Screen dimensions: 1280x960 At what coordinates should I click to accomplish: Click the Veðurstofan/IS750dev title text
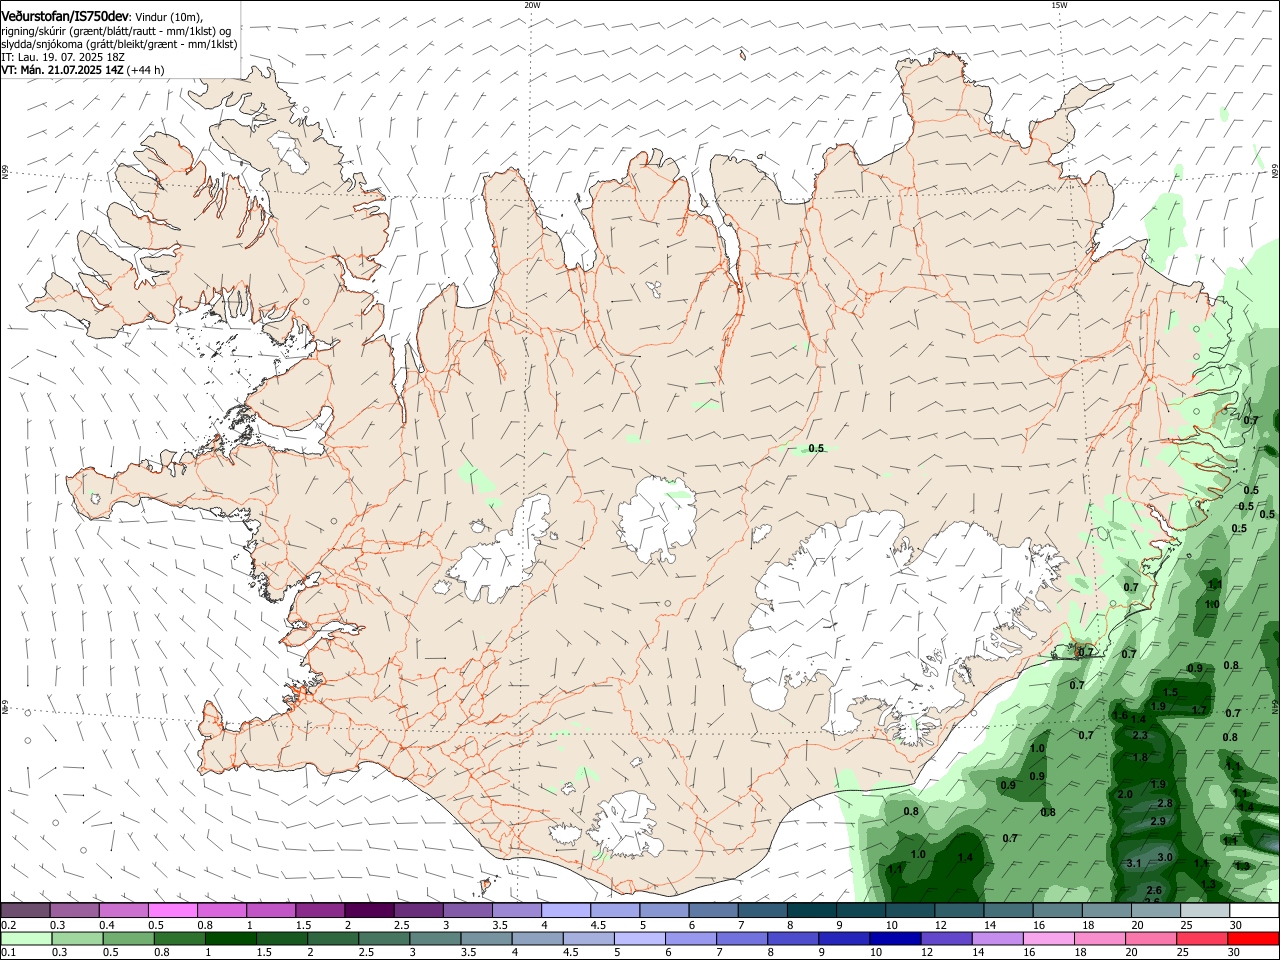pyautogui.click(x=65, y=17)
